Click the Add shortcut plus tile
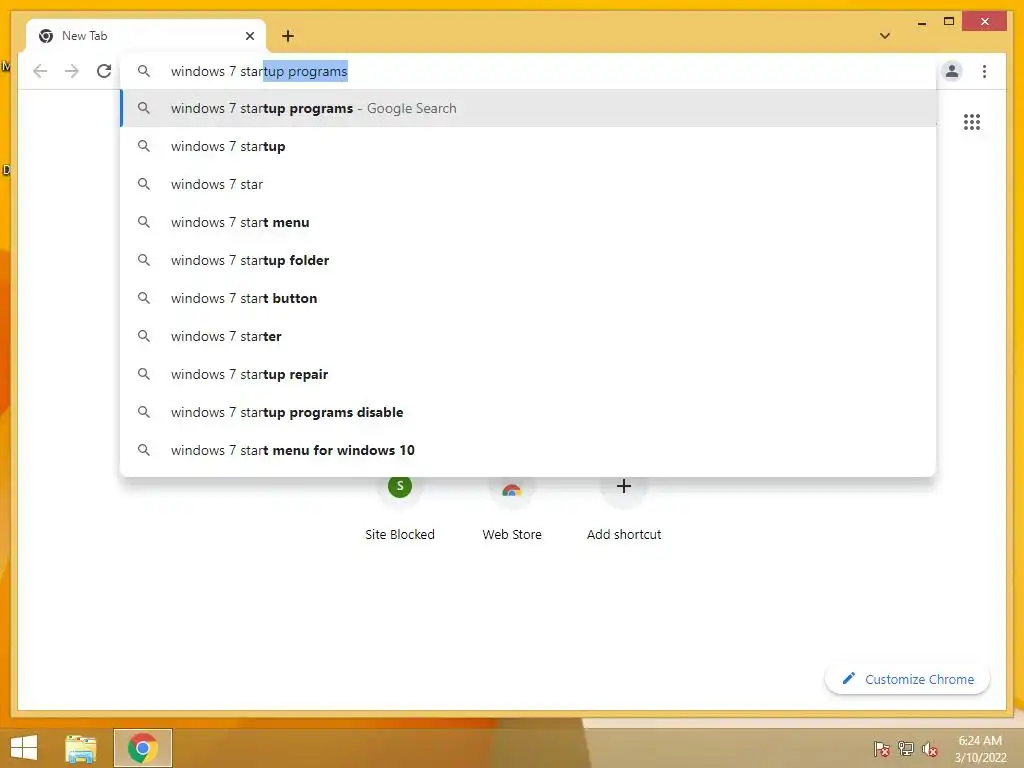1024x768 pixels. pos(624,507)
